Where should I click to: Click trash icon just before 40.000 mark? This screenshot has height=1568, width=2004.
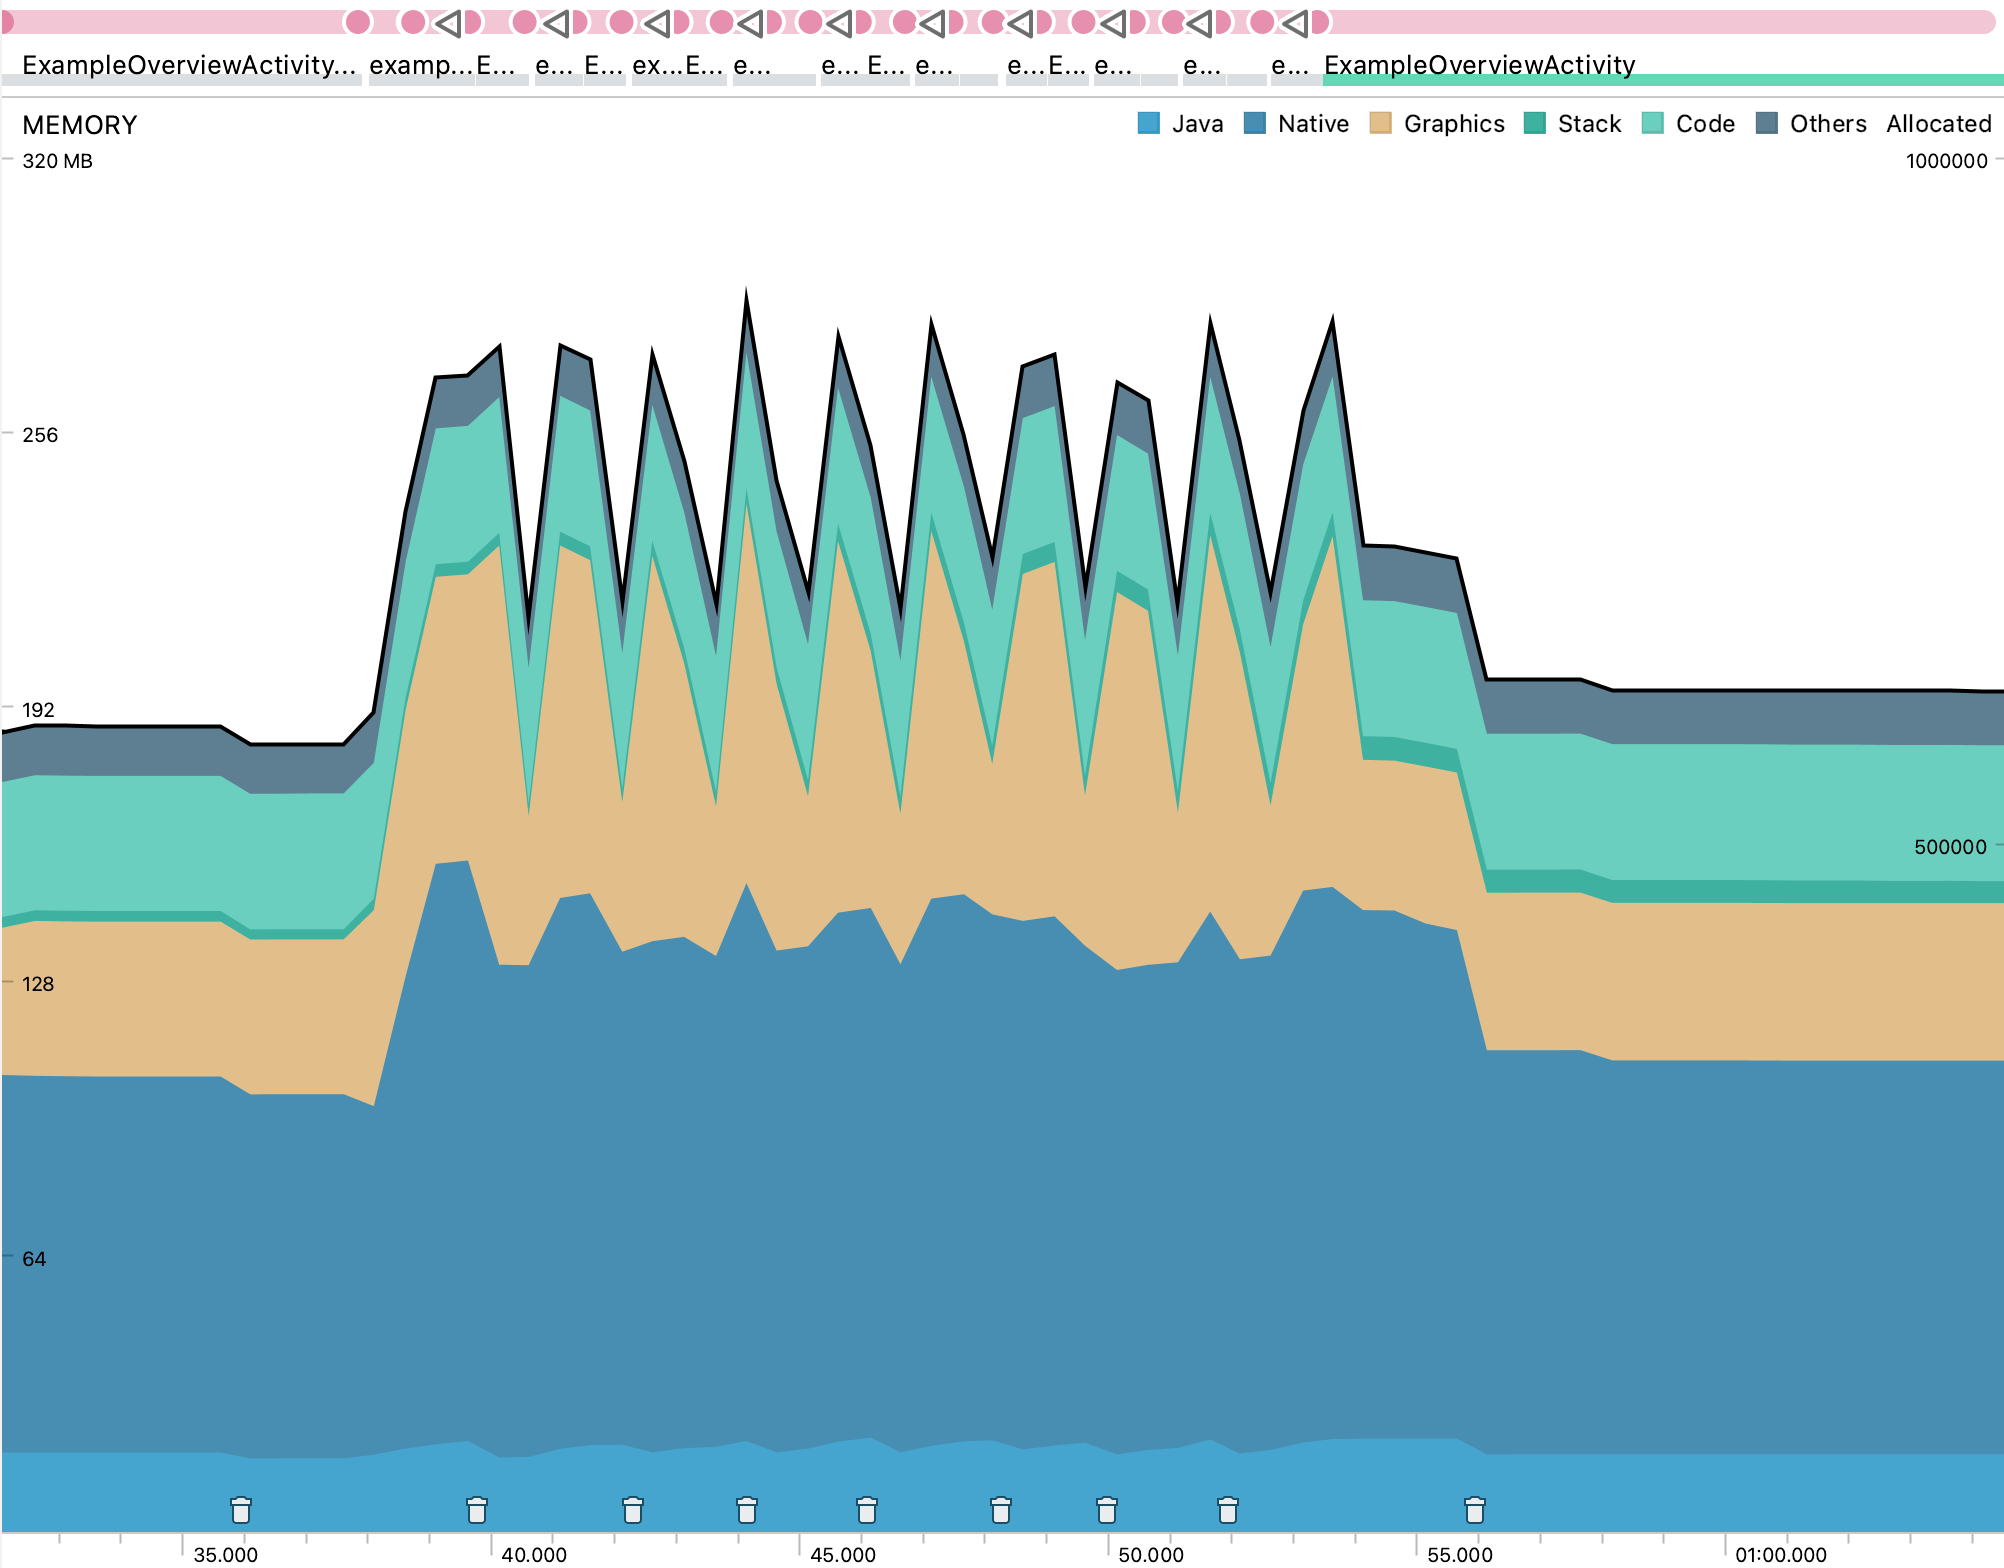tap(477, 1509)
